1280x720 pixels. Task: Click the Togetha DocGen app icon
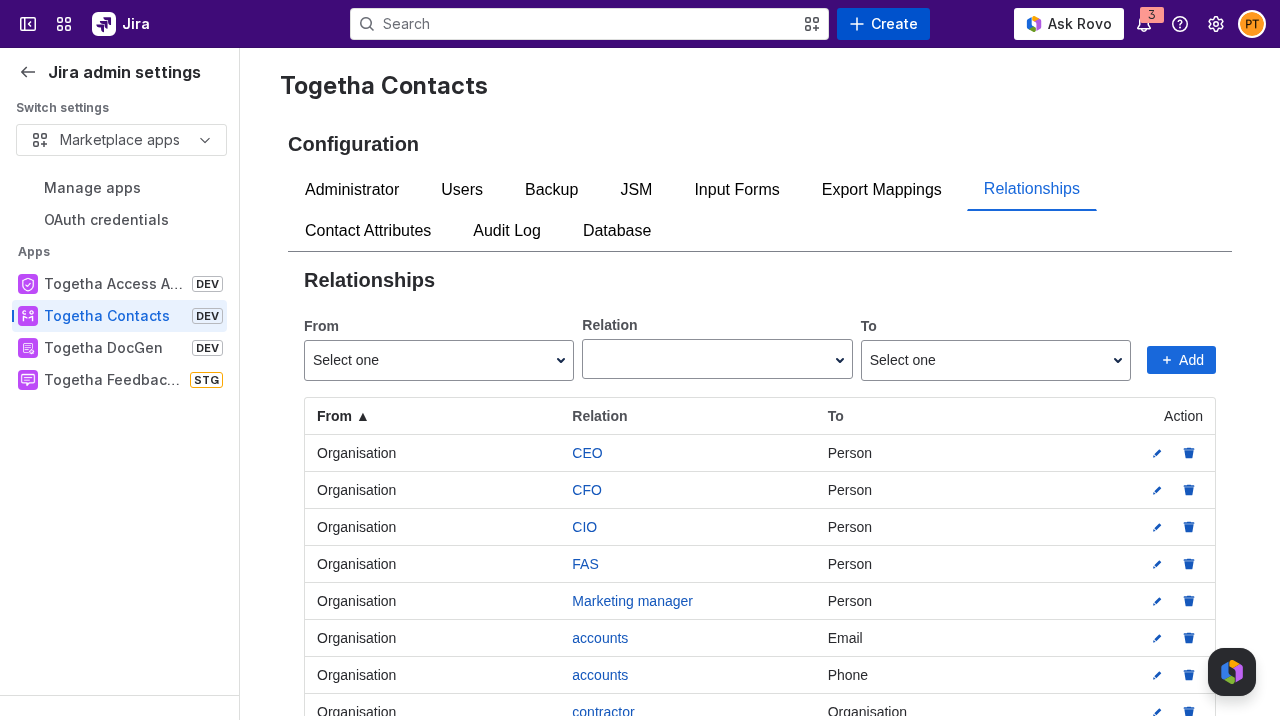pyautogui.click(x=28, y=348)
